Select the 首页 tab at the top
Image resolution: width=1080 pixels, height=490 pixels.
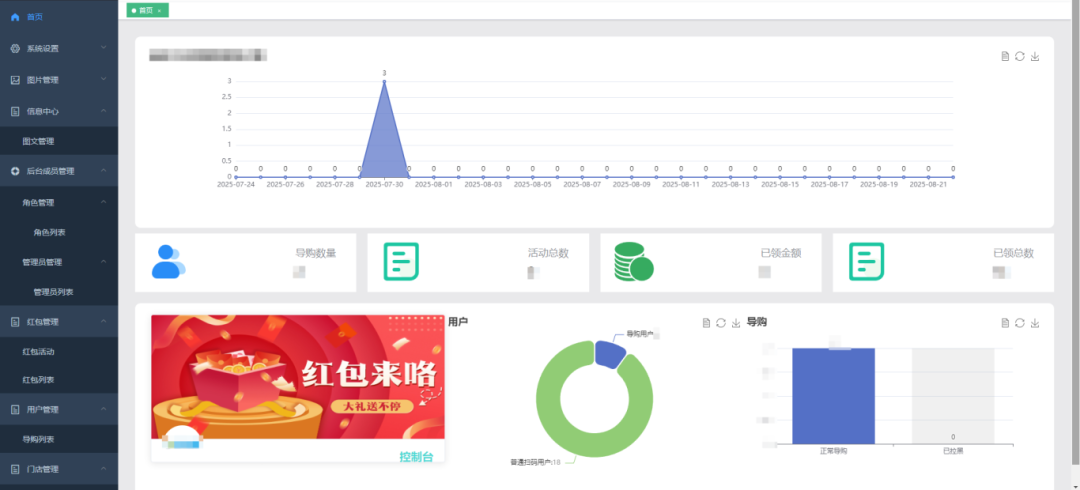tap(145, 10)
